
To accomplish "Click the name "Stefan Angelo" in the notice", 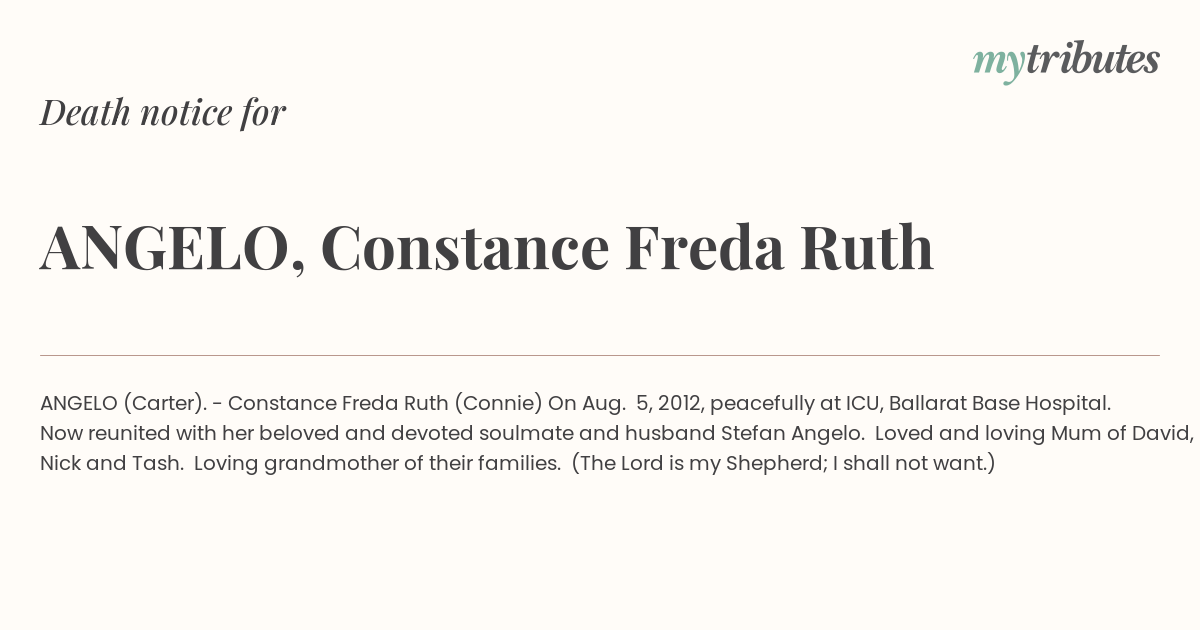I will pyautogui.click(x=792, y=434).
